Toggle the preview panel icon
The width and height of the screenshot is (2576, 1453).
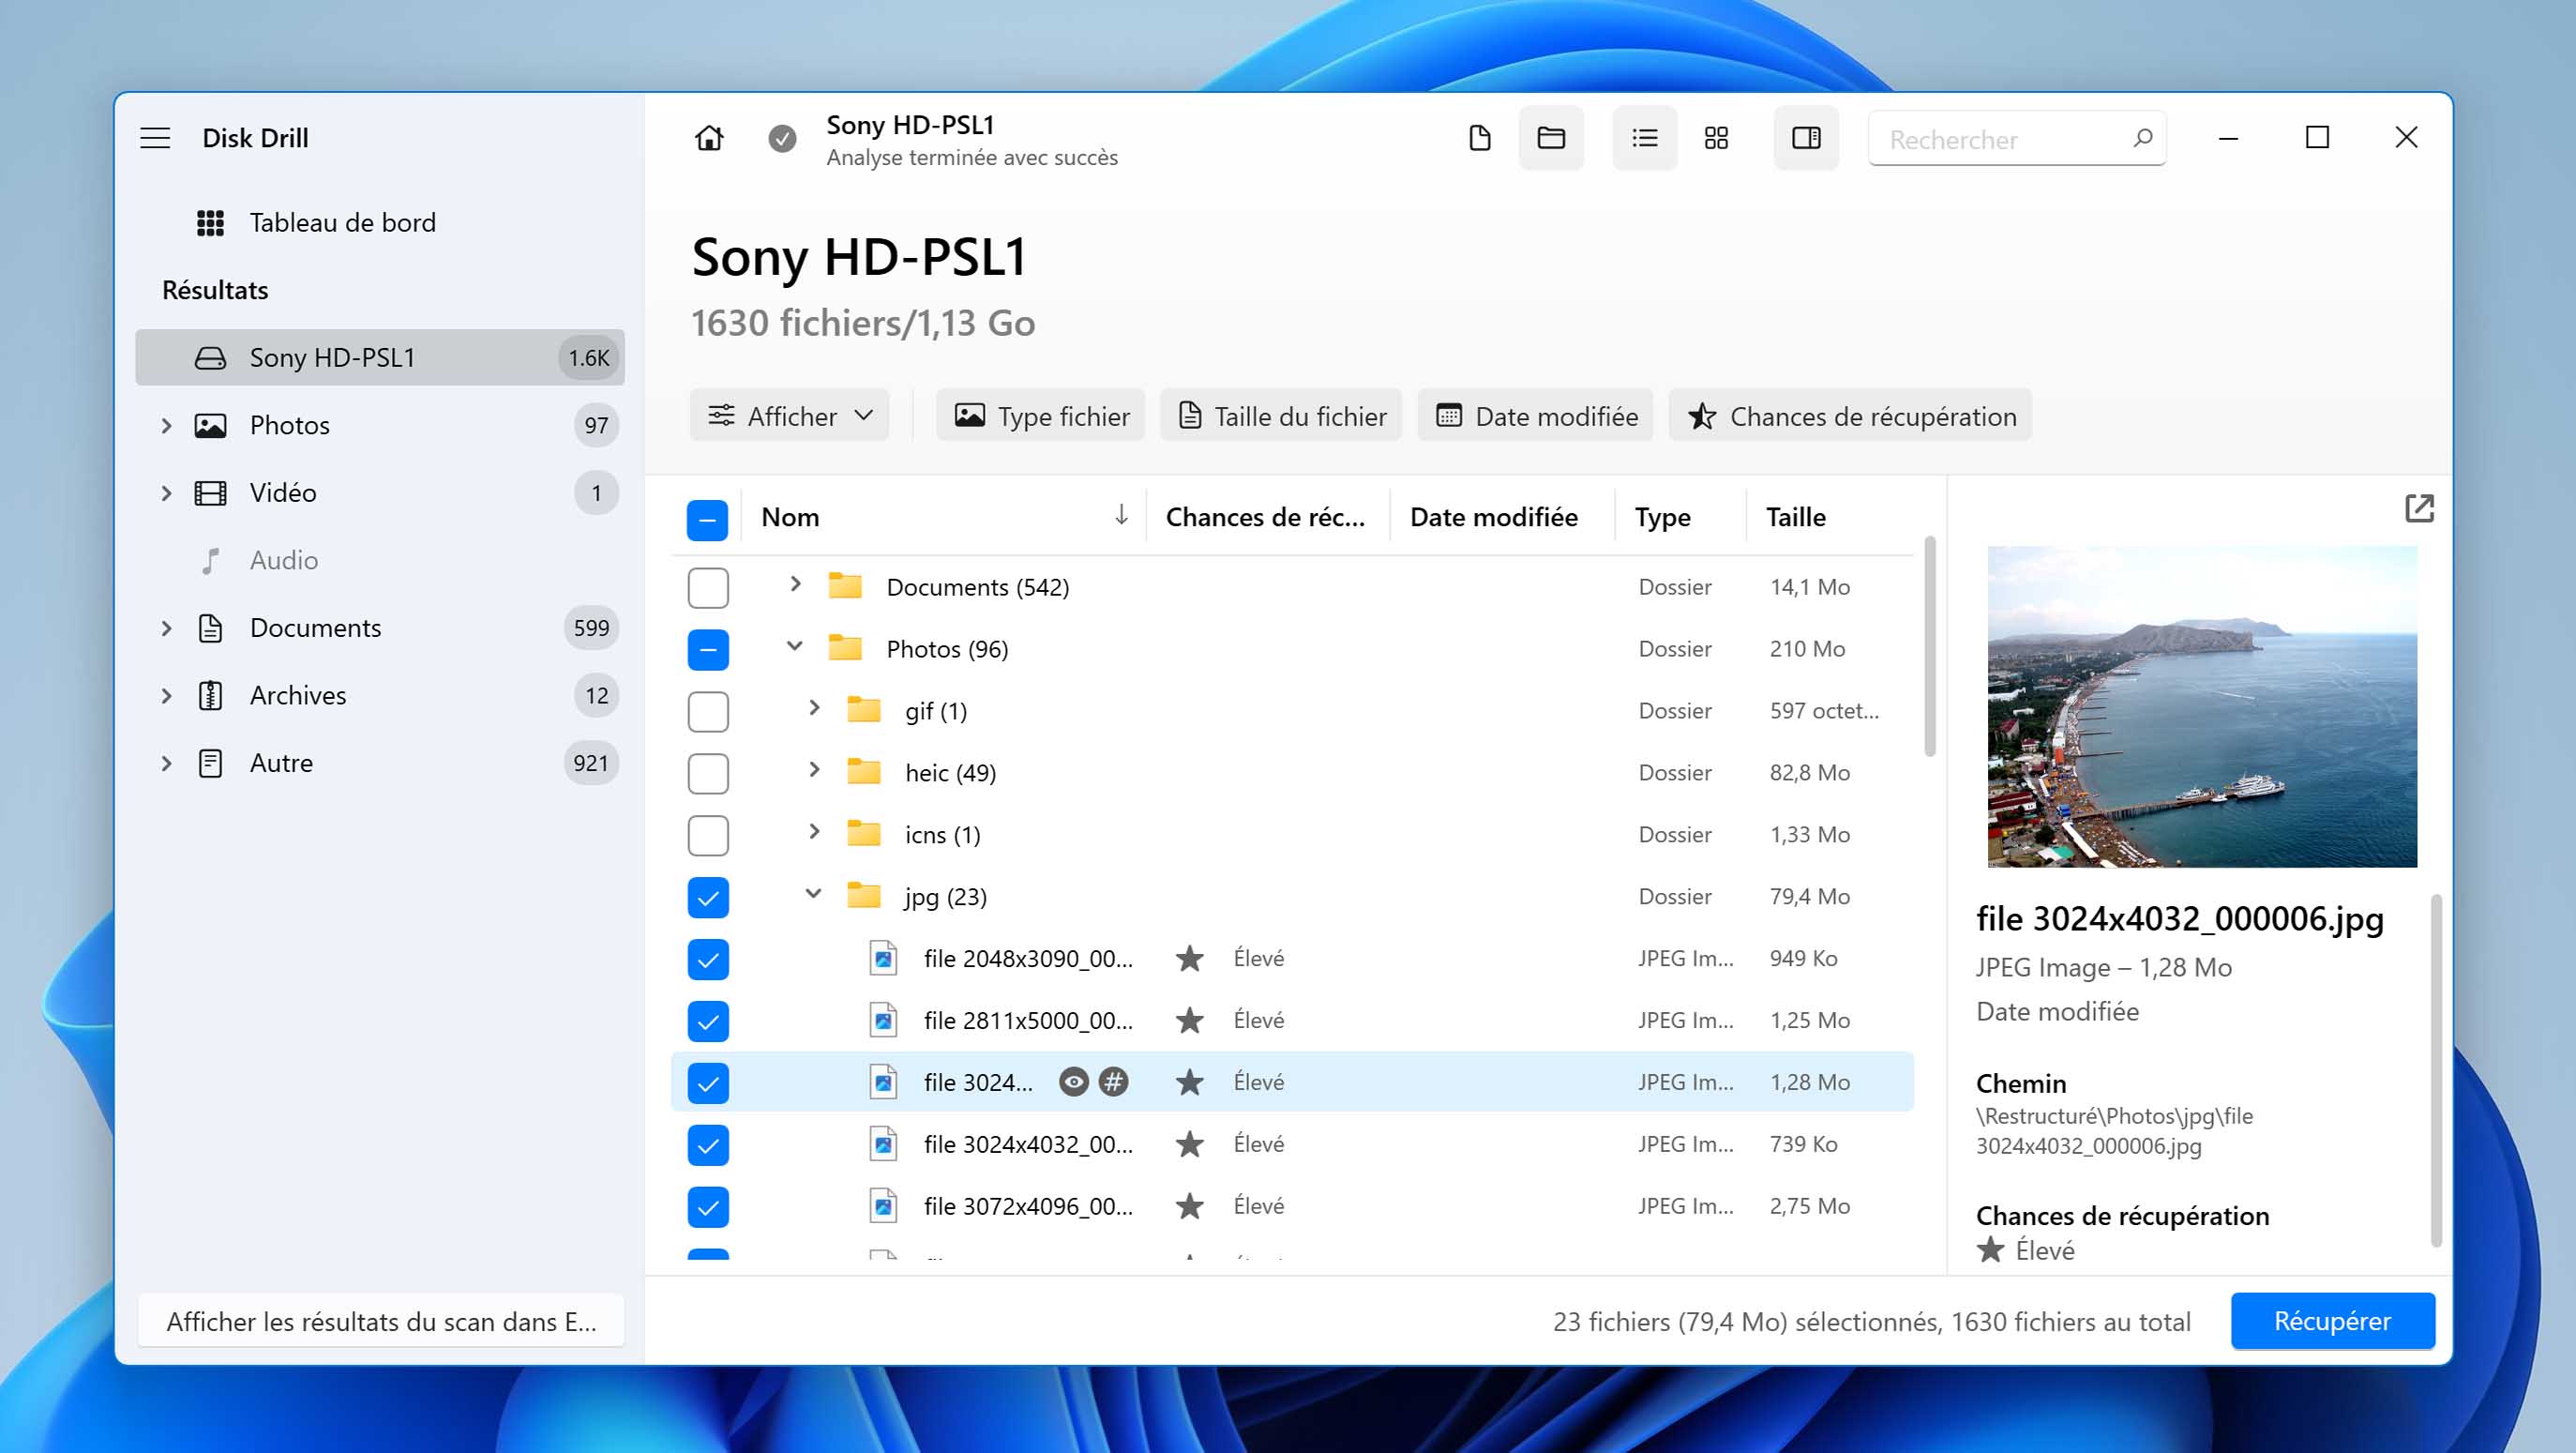click(x=1806, y=138)
